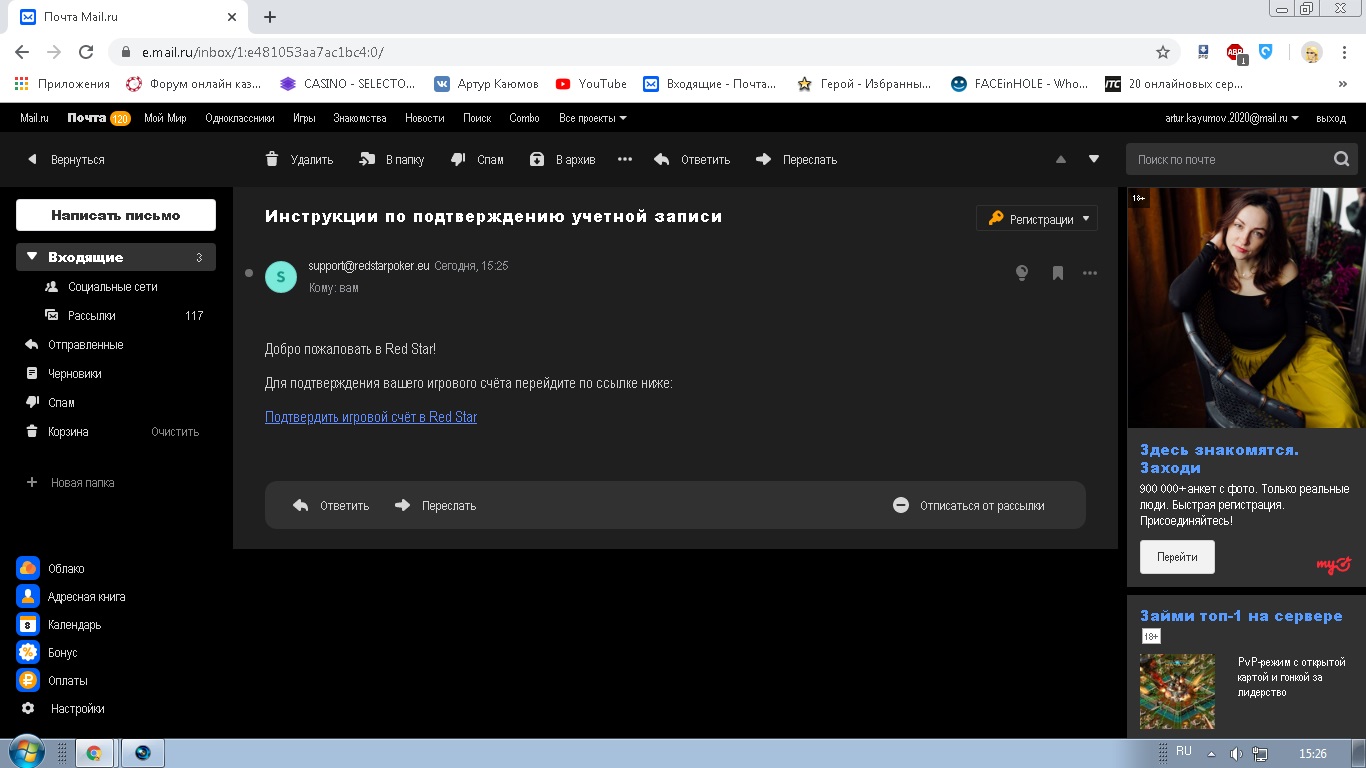Click Переслать button below the message
The width and height of the screenshot is (1366, 768).
point(435,505)
